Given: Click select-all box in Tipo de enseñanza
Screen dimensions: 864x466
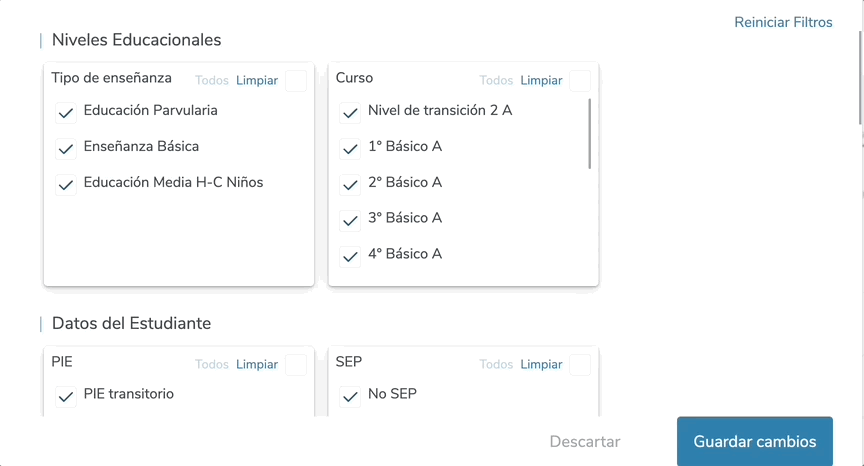Looking at the screenshot, I should [x=296, y=81].
